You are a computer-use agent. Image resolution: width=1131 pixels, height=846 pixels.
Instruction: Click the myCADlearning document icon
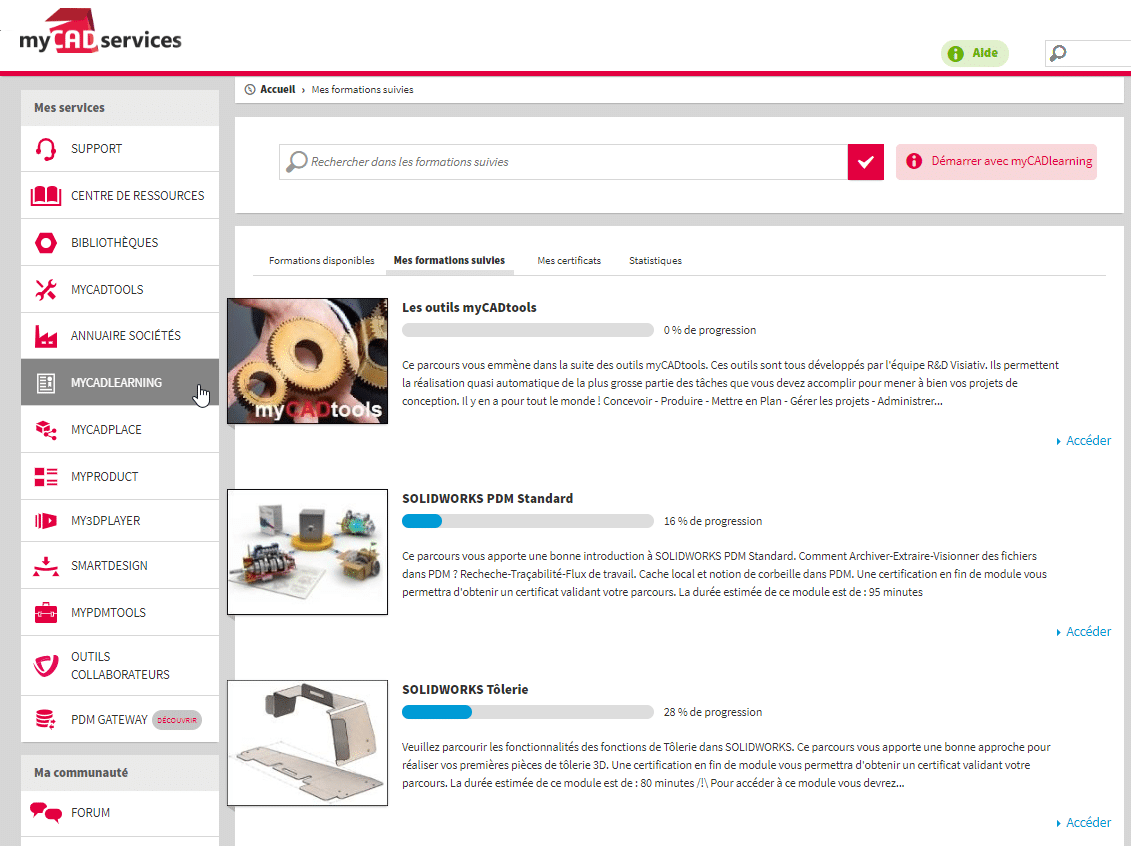click(45, 383)
